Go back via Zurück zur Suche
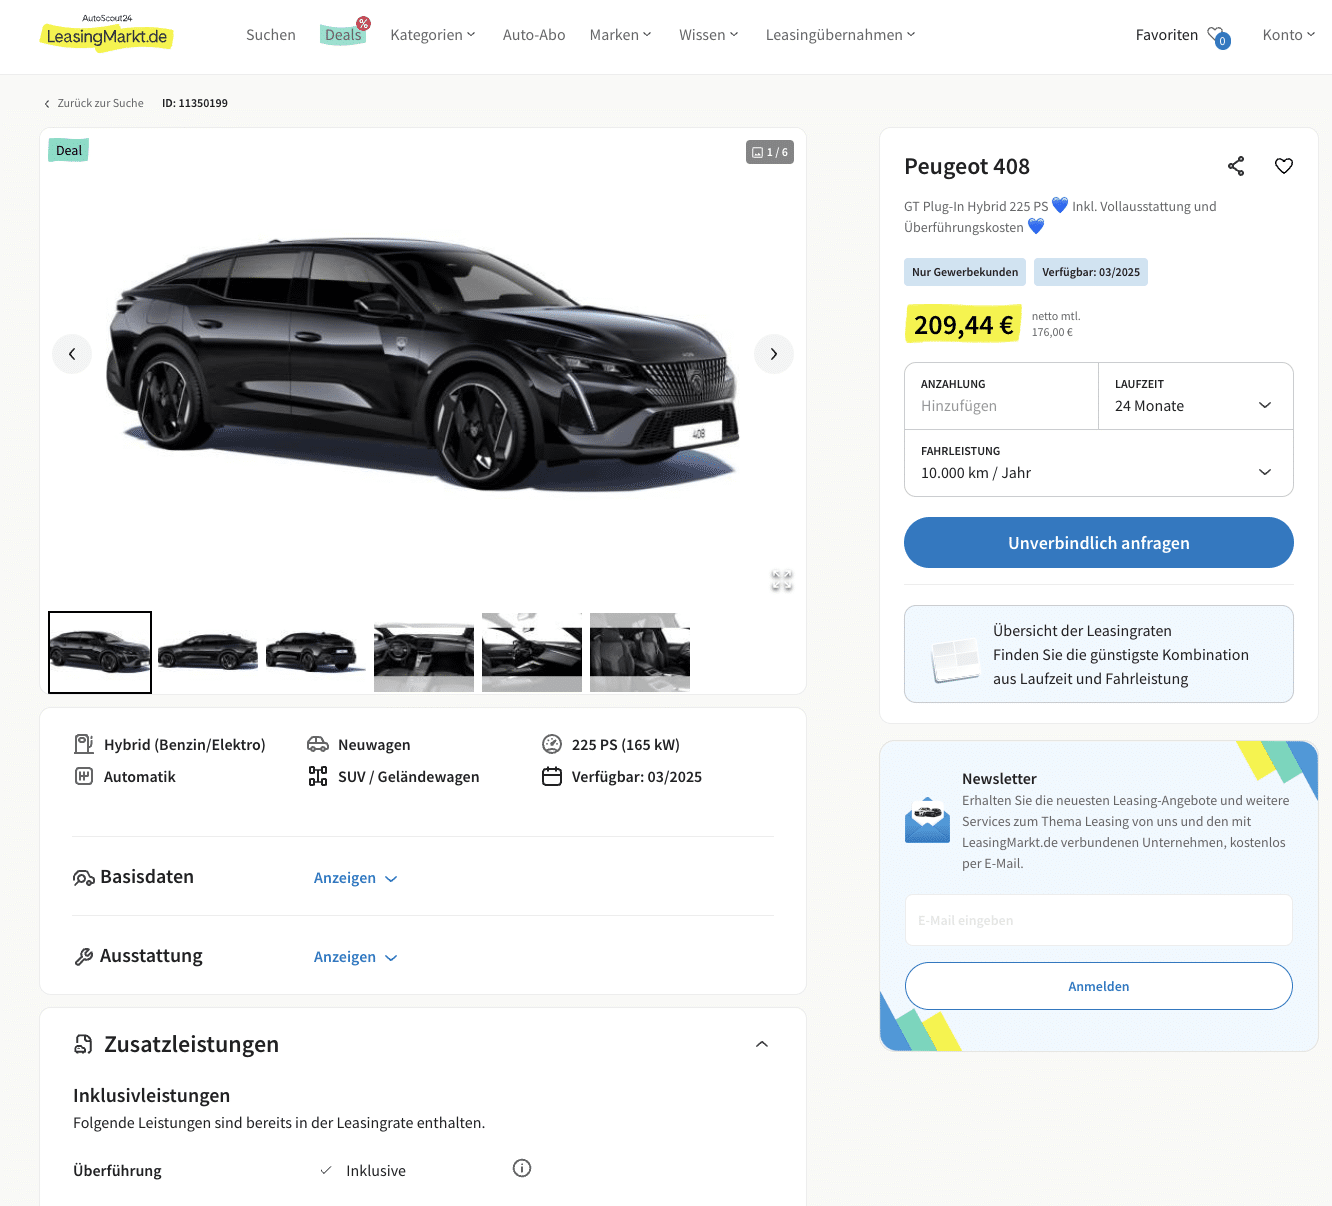The height and width of the screenshot is (1206, 1332). point(94,103)
